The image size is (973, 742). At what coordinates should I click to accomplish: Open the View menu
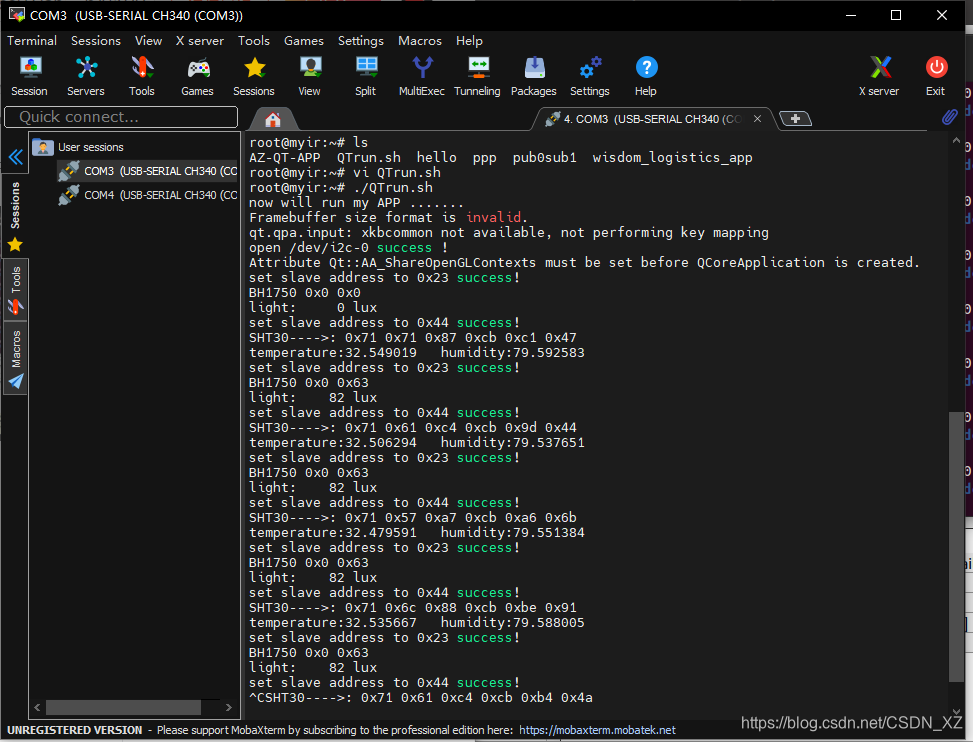click(x=148, y=41)
